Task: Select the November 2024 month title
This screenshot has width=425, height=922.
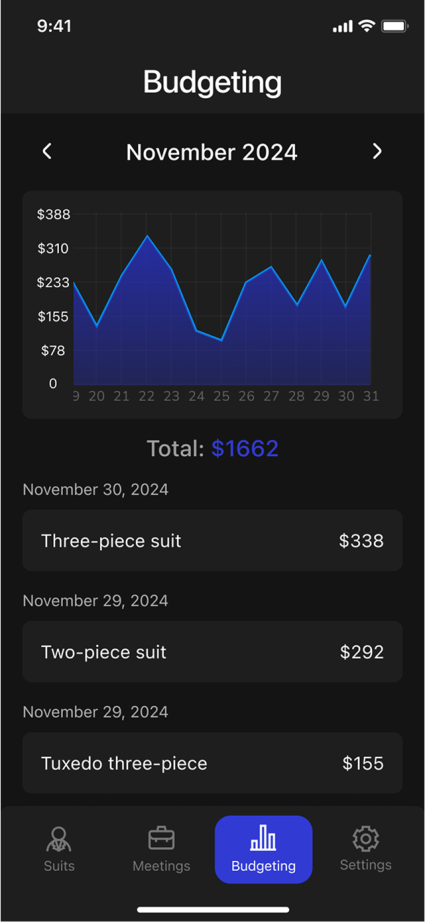Action: [x=212, y=152]
